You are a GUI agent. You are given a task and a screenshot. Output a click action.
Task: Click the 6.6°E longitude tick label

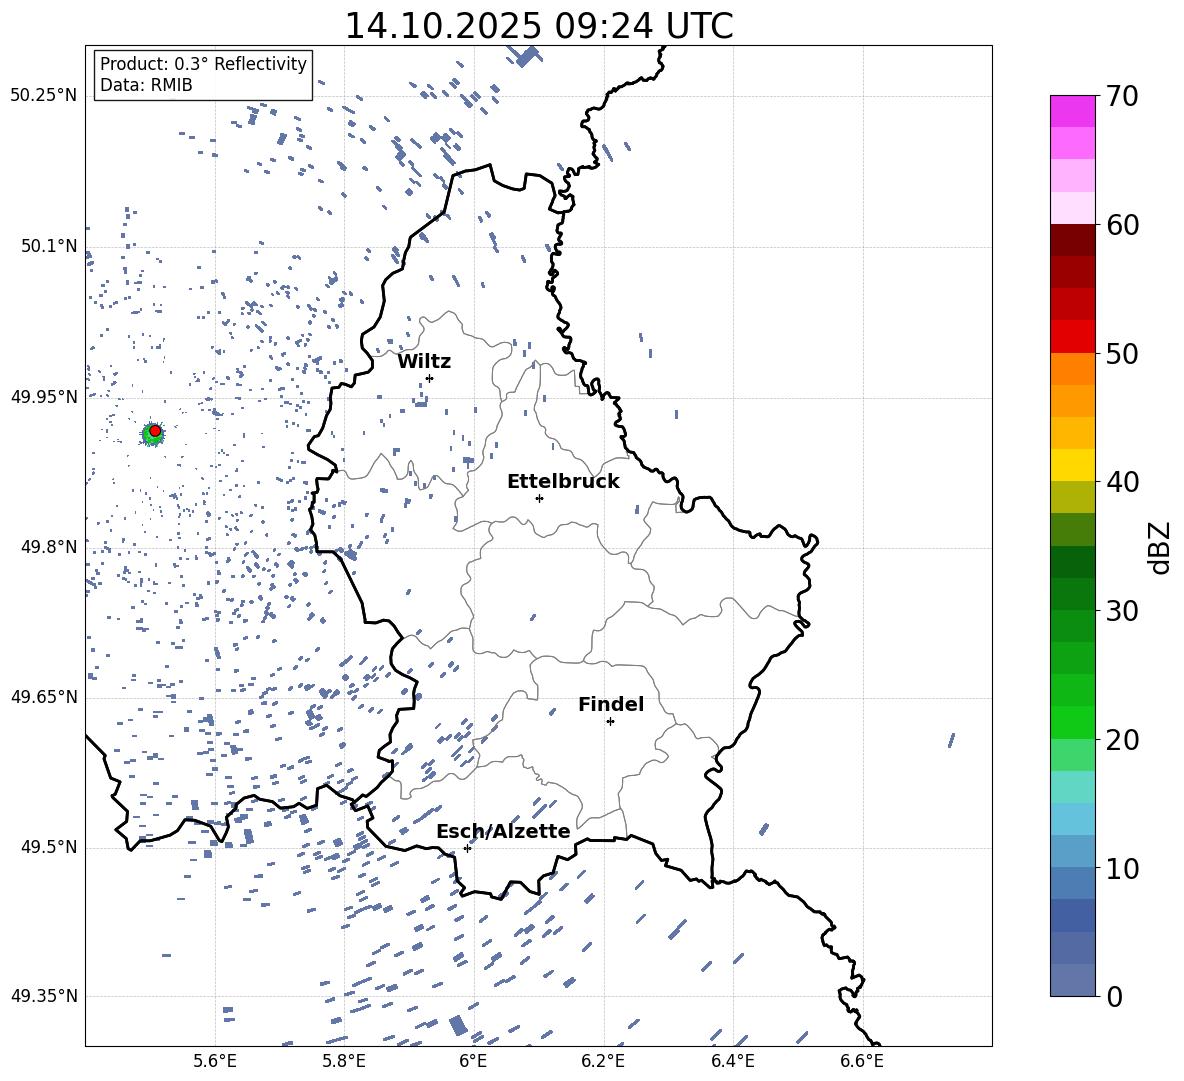coord(862,1061)
